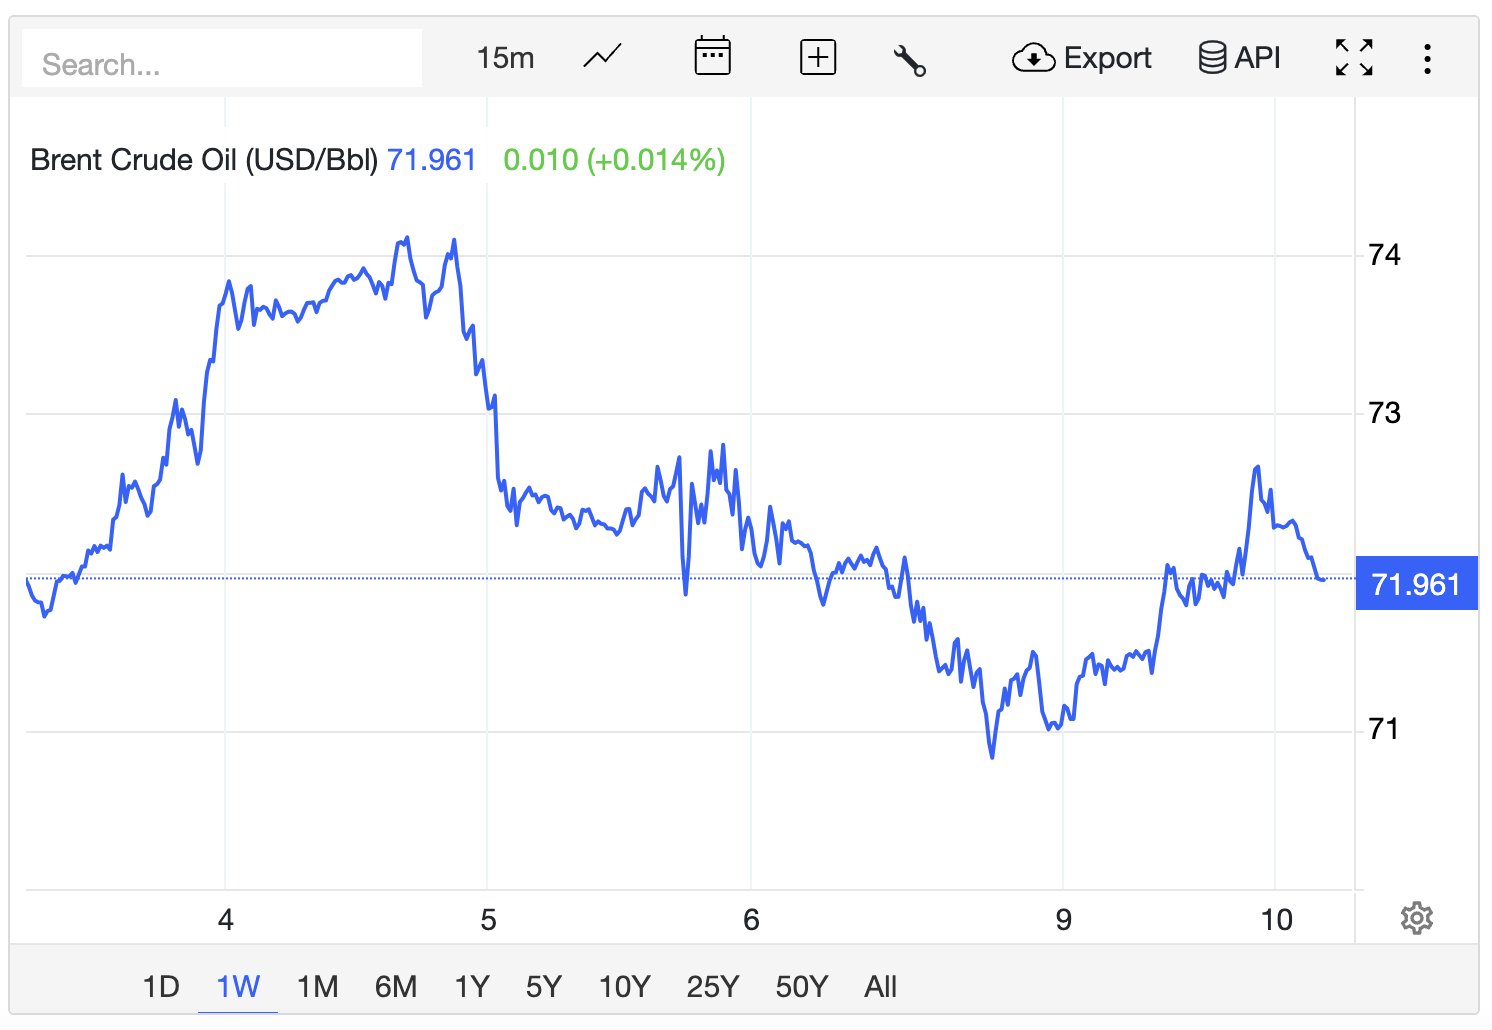Screen dimensions: 1492x1030
Task: Open chart tools wrench icon
Action: [x=909, y=60]
